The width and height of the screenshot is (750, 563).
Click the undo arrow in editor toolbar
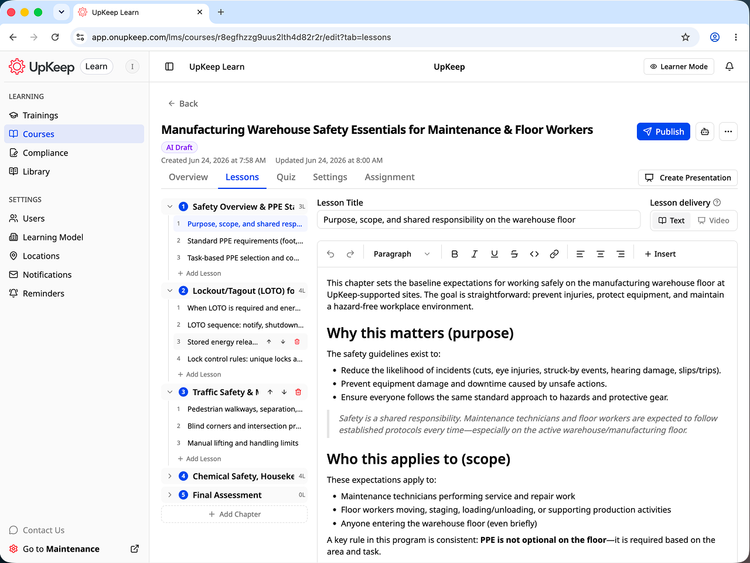click(331, 254)
